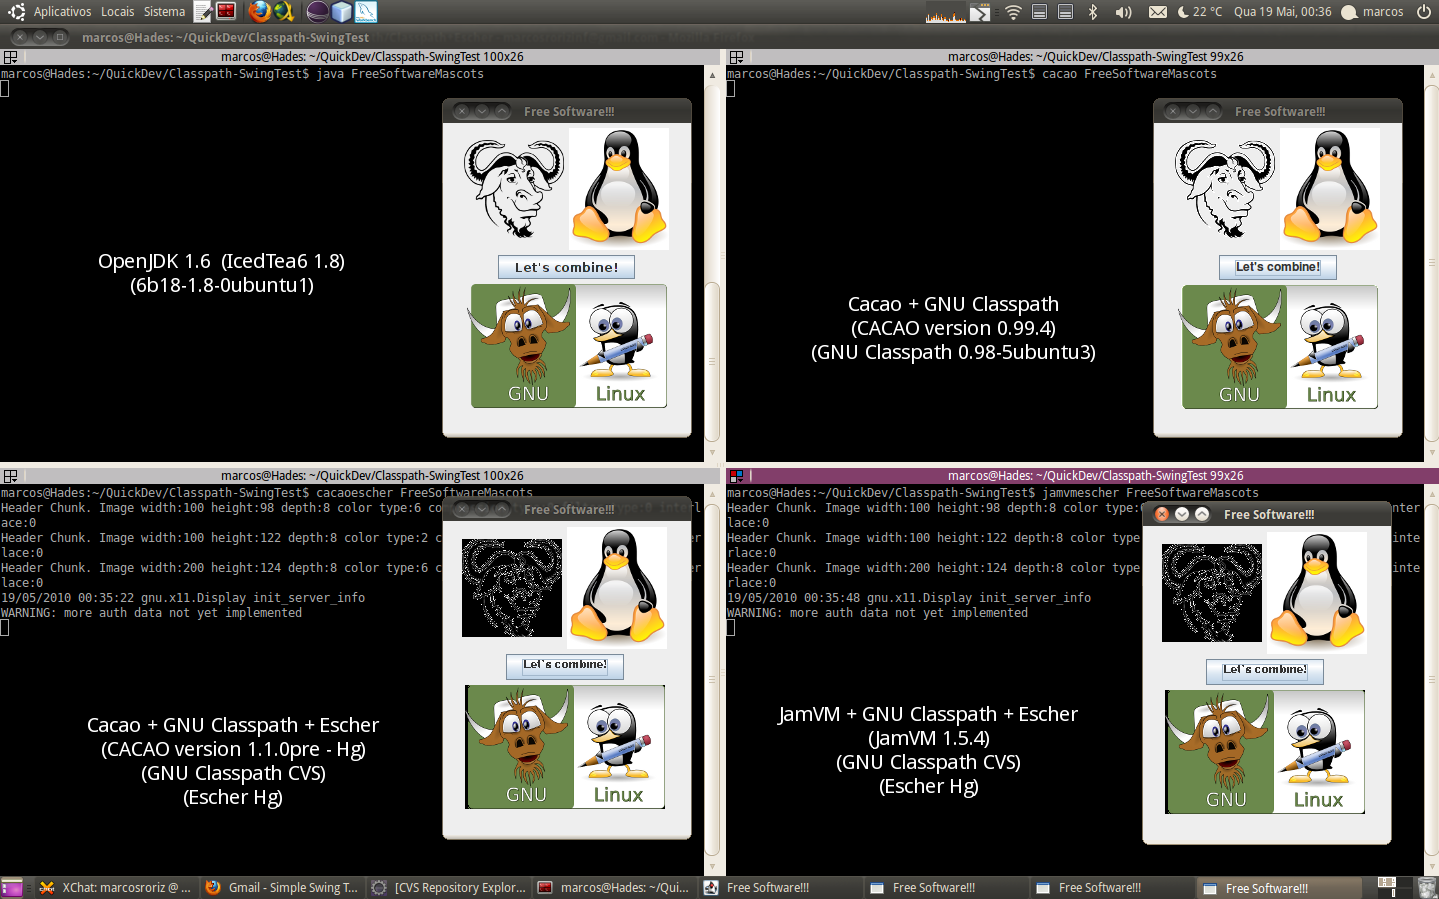Image resolution: width=1439 pixels, height=899 pixels.
Task: Maximize the JamVM Free Software!!! window
Action: tap(1202, 514)
